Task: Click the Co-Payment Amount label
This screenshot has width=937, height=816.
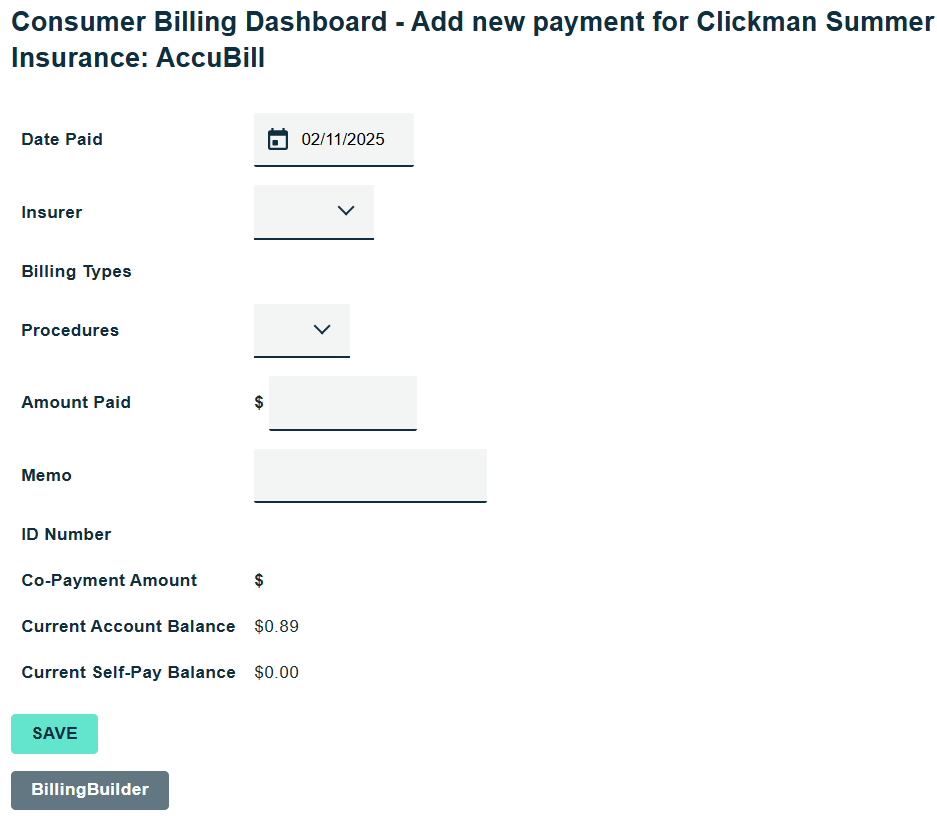Action: click(x=109, y=581)
